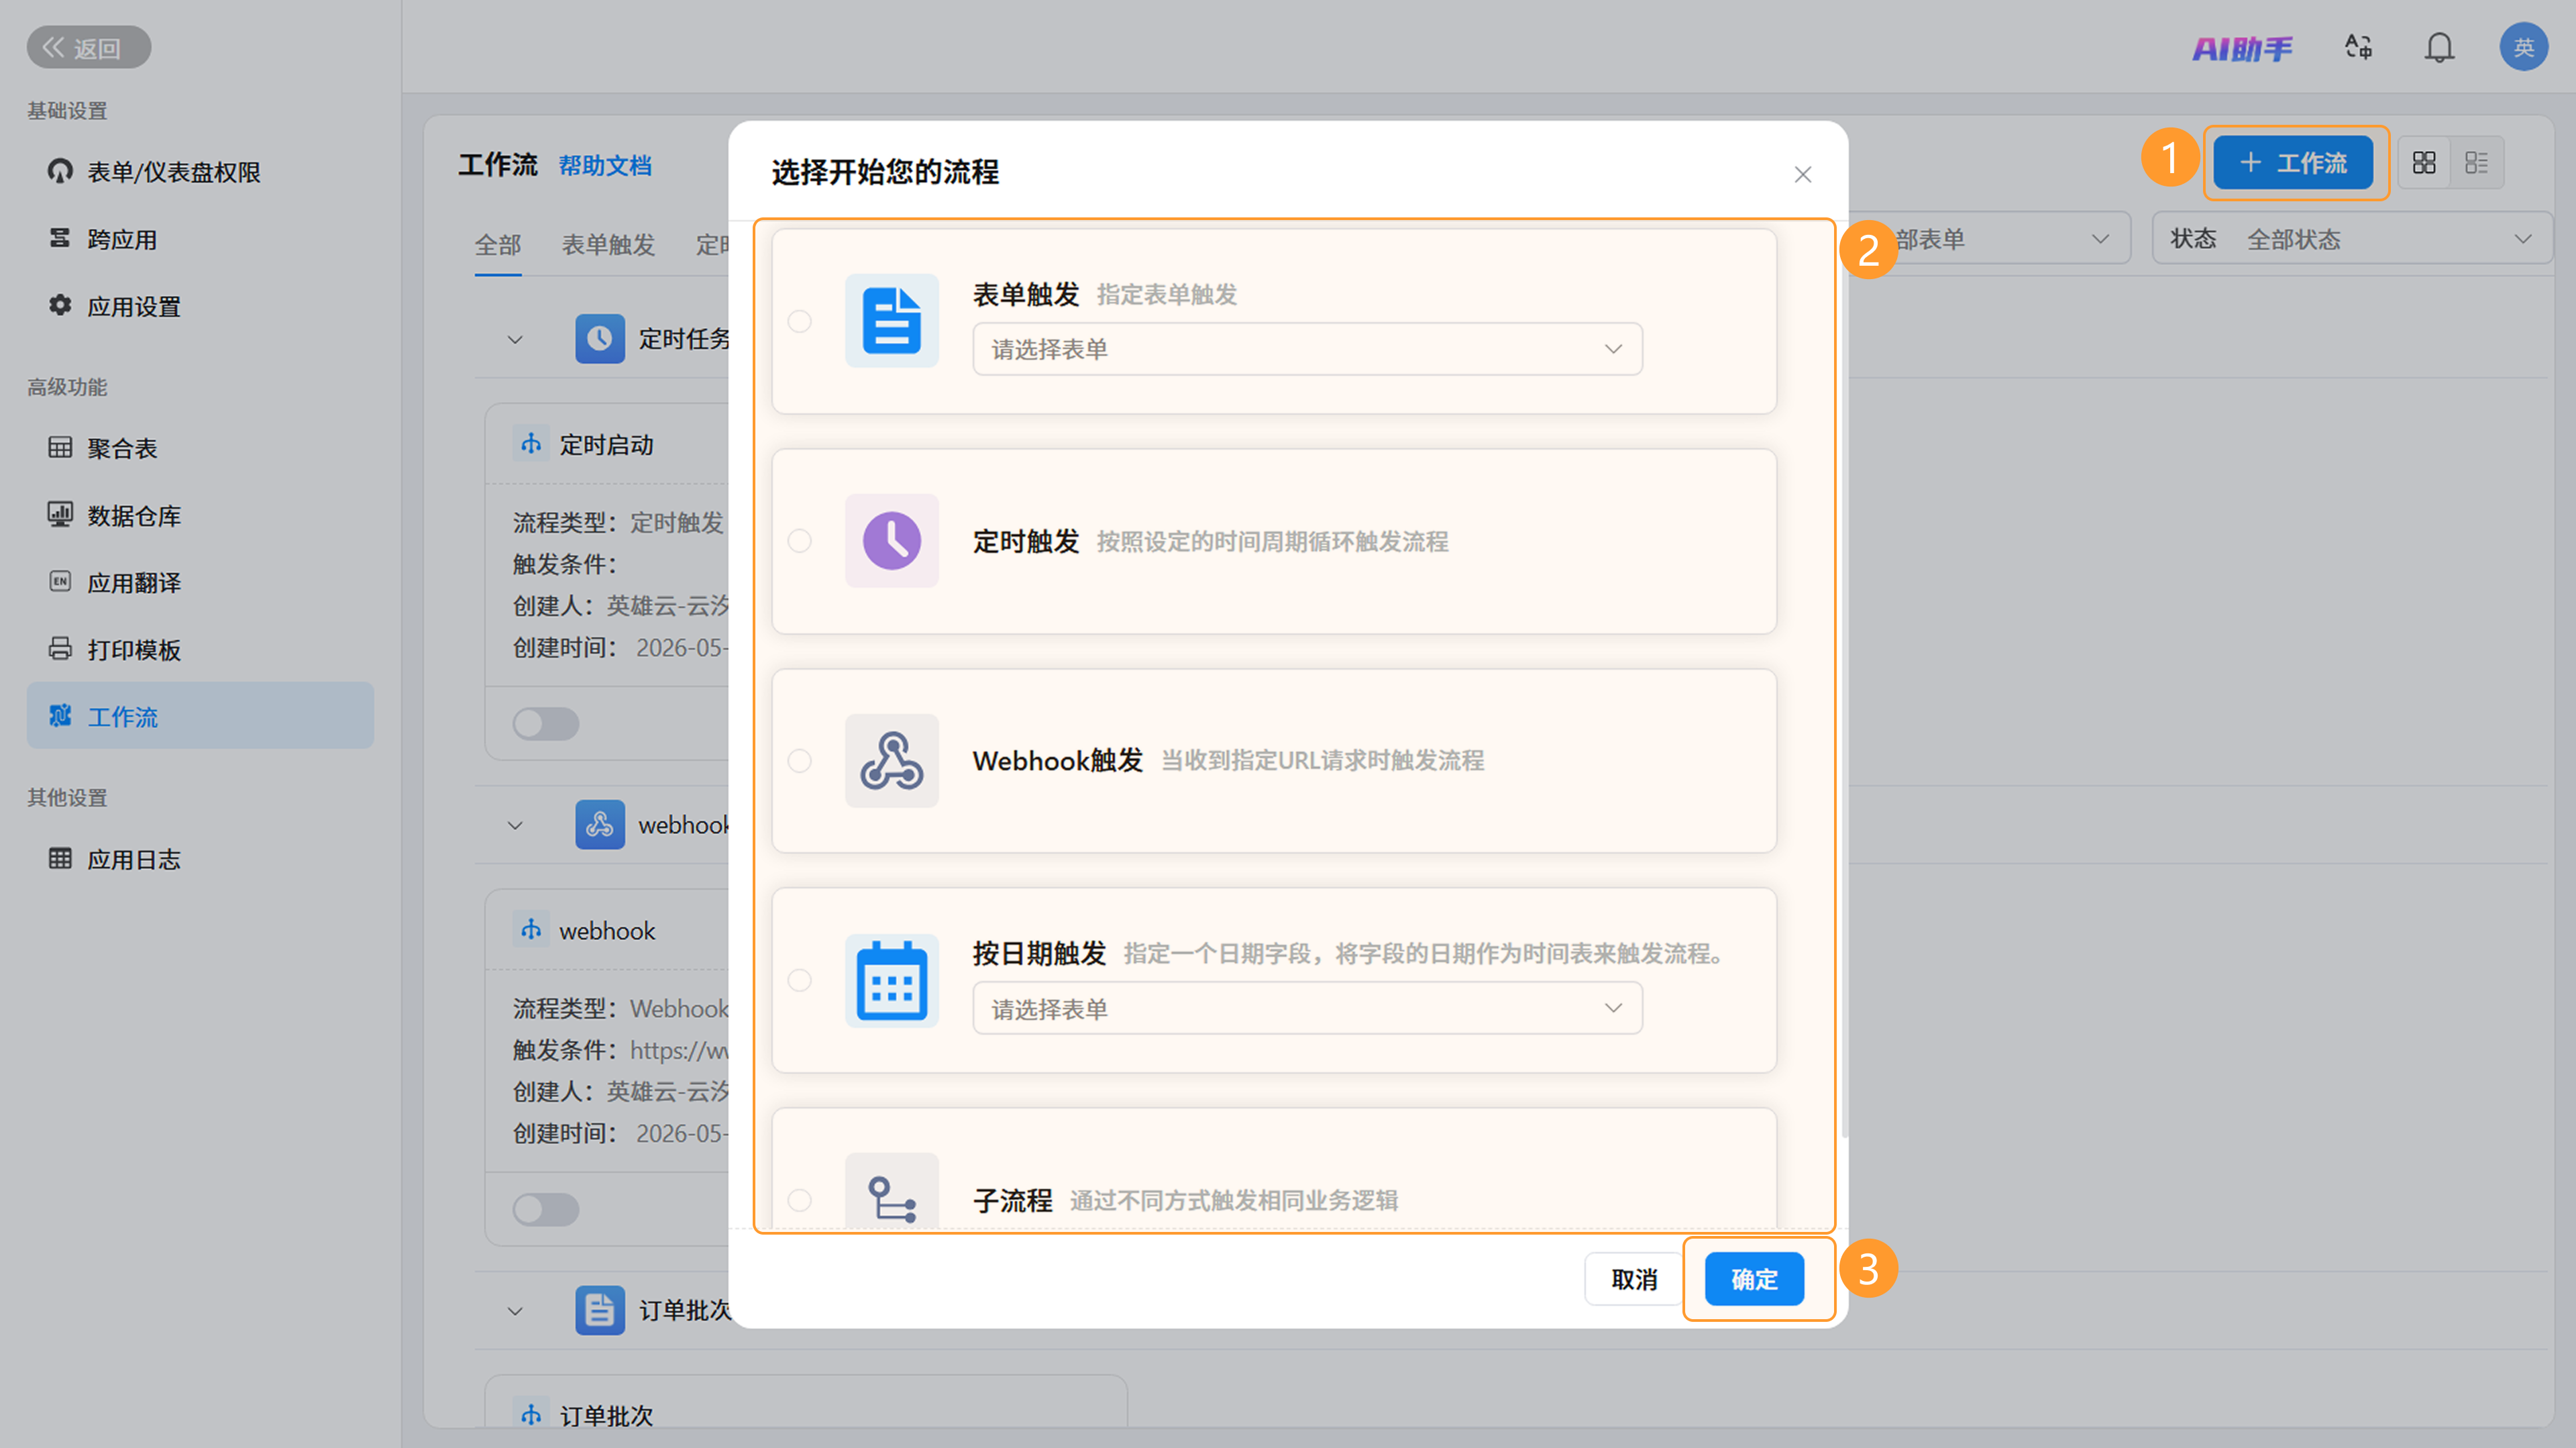The height and width of the screenshot is (1448, 2576).
Task: Click the 定时任务 group clock icon
Action: tap(600, 339)
